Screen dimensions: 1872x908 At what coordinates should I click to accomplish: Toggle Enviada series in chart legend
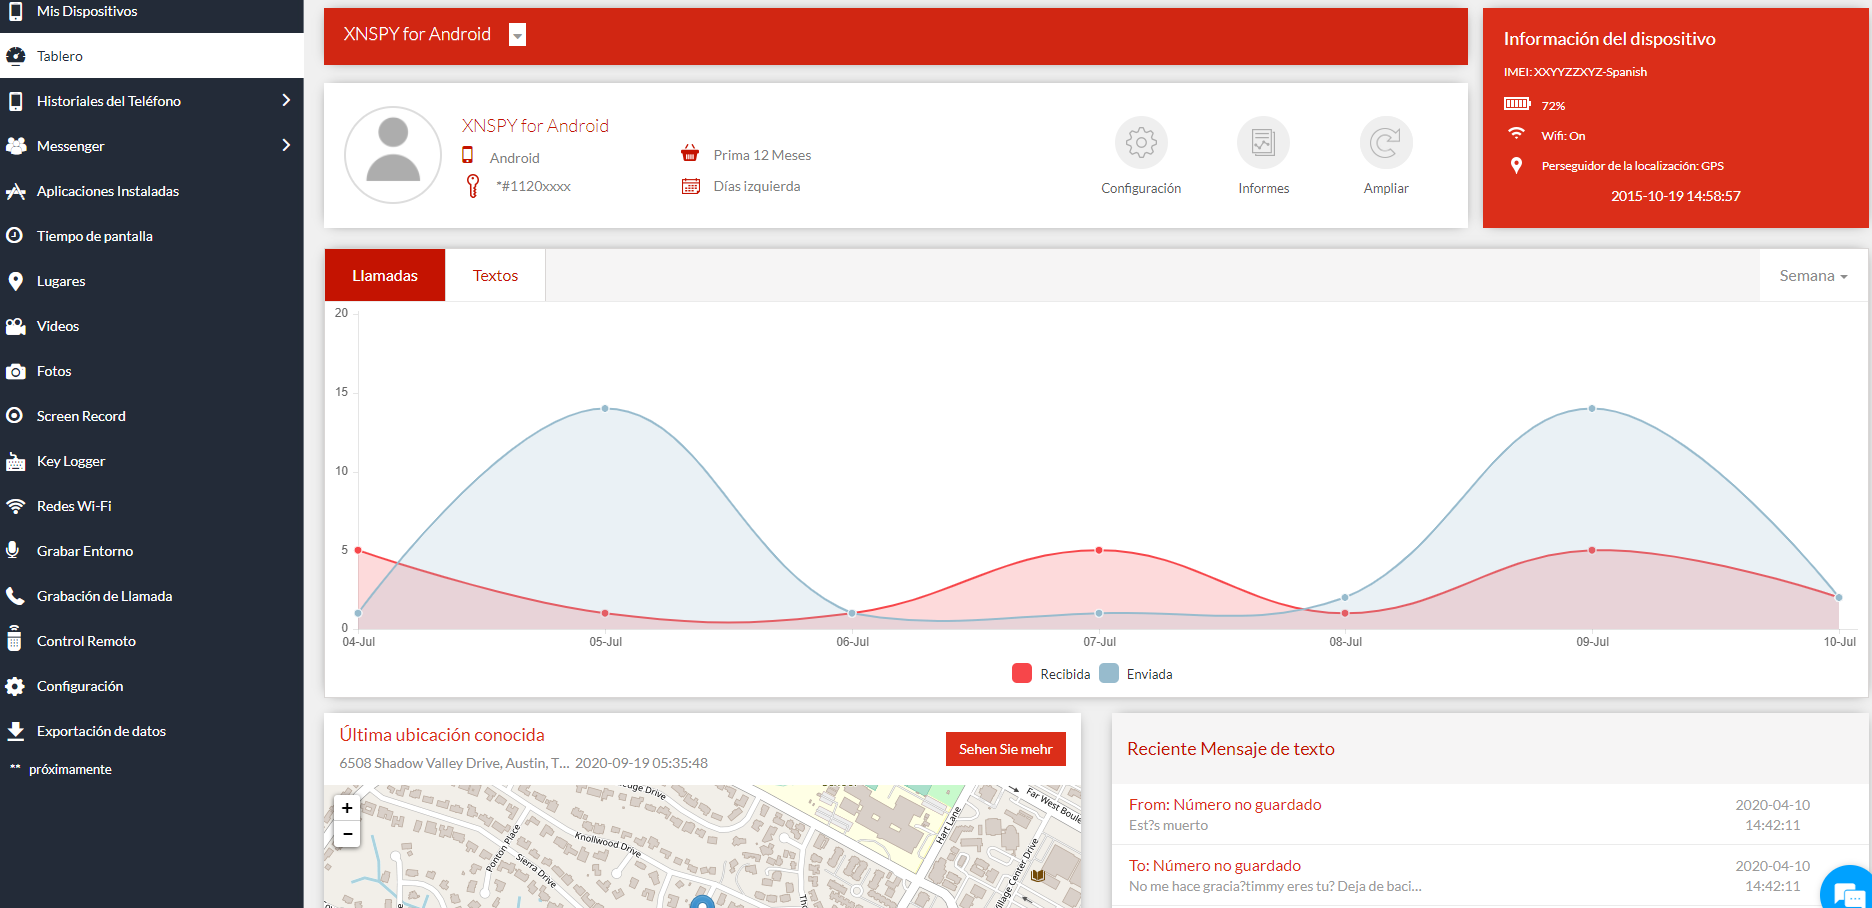[1136, 674]
